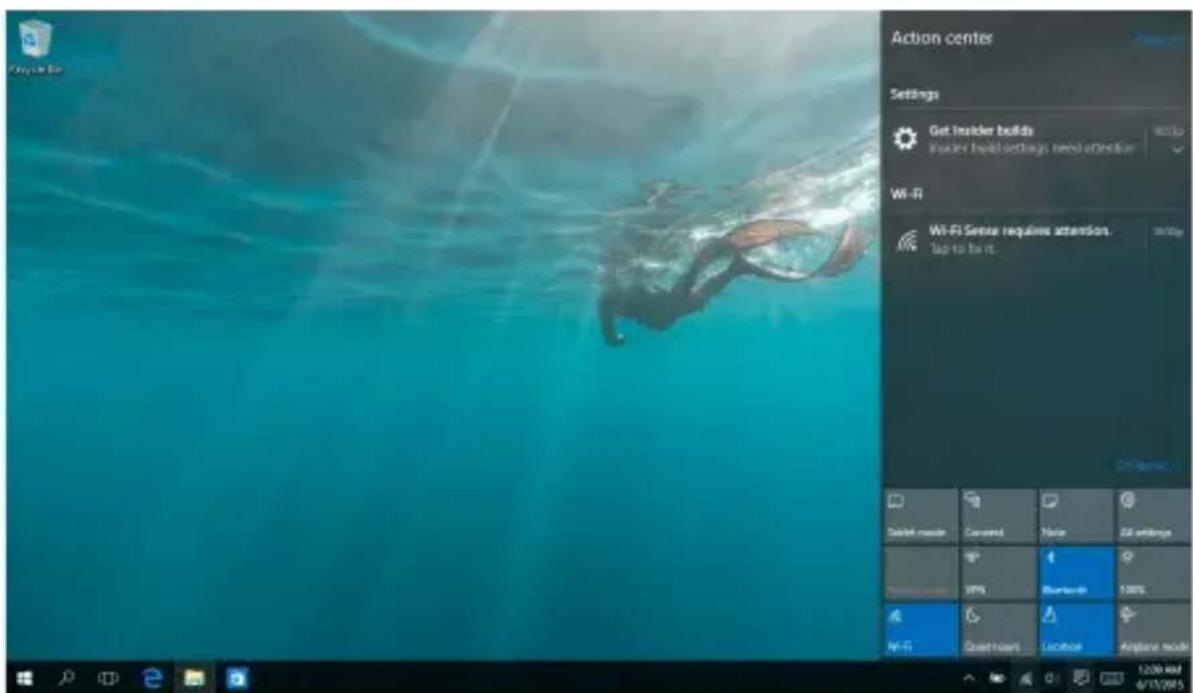Open All settings quick action
Screen dimensions: 1193x693
pos(1153,516)
